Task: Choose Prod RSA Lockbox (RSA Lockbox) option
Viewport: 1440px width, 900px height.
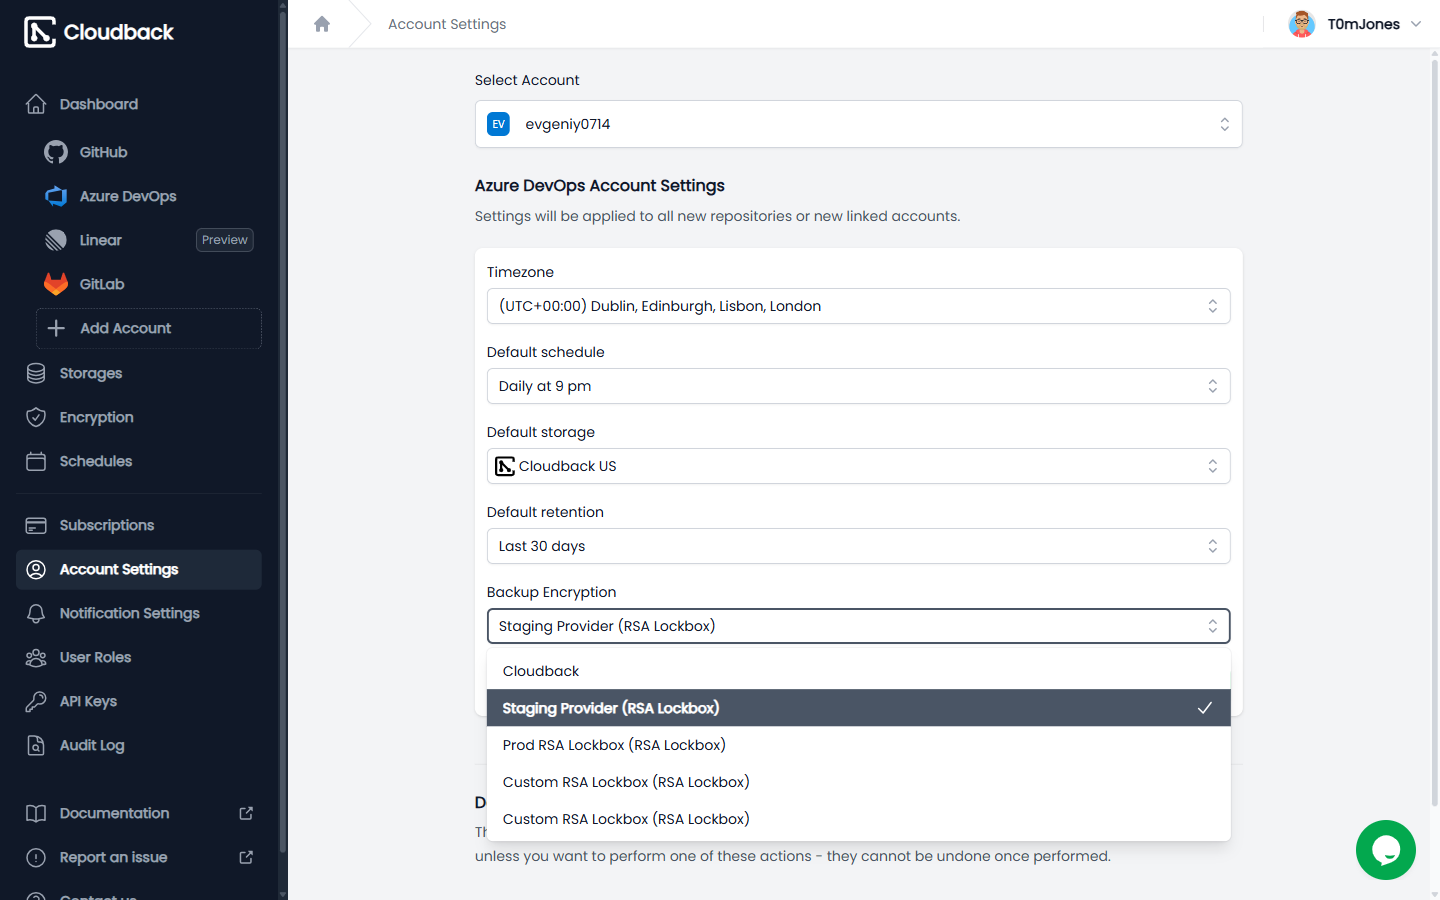Action: pos(858,745)
